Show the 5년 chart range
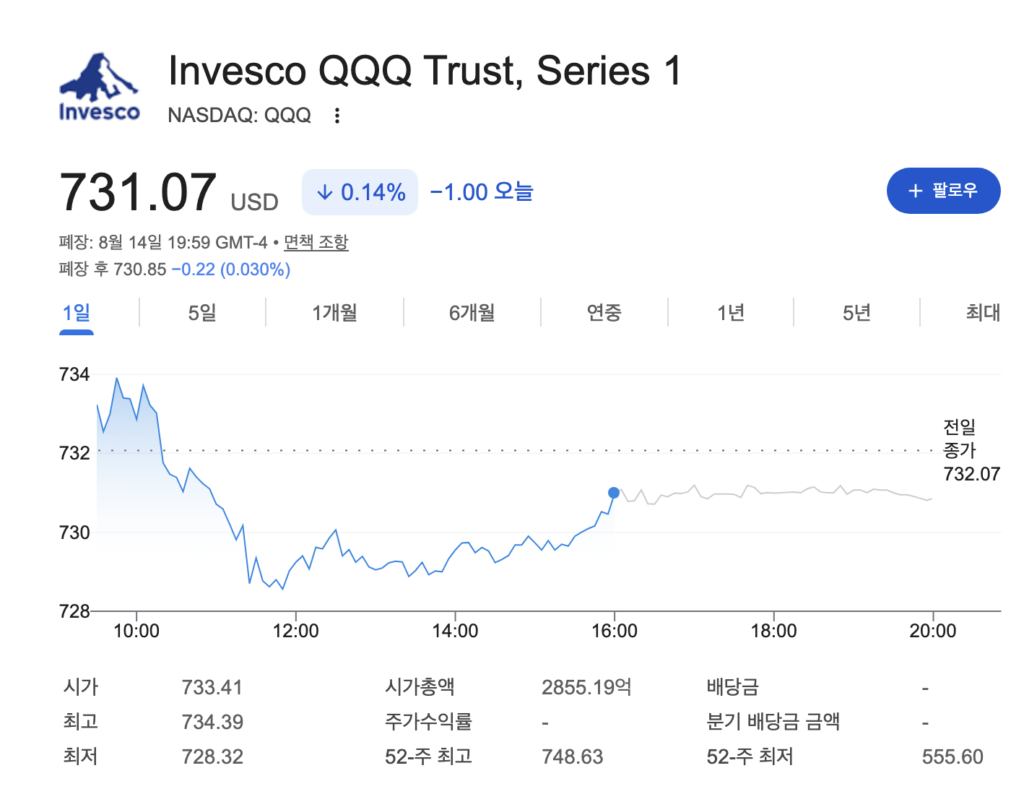Screen dimensions: 1024x802 point(857,313)
